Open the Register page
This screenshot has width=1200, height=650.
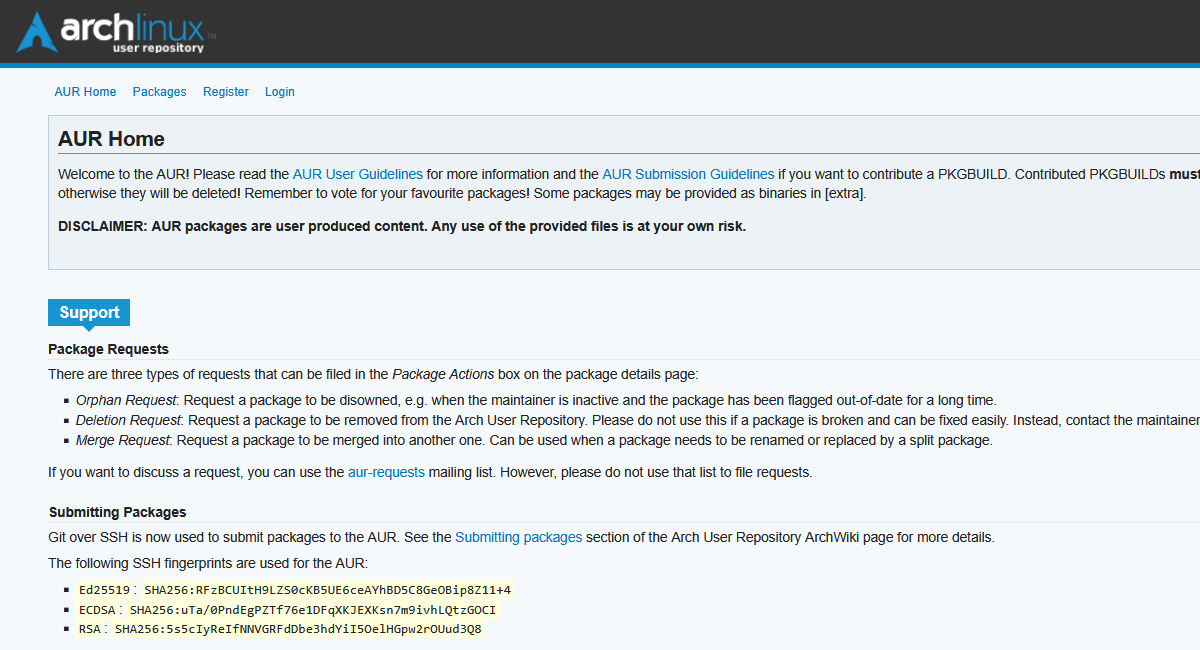click(x=226, y=92)
